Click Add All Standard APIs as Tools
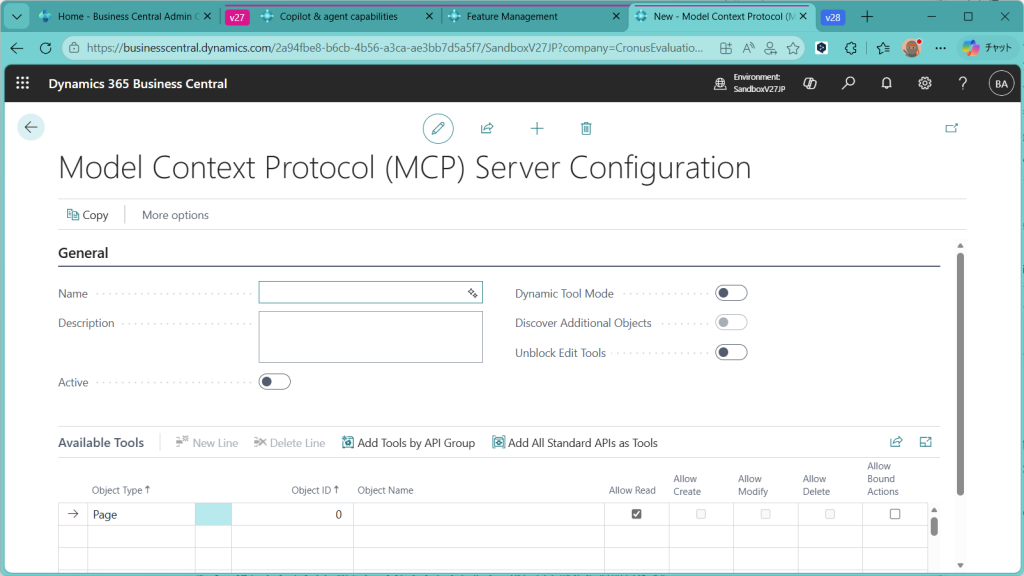This screenshot has height=576, width=1024. pos(574,443)
